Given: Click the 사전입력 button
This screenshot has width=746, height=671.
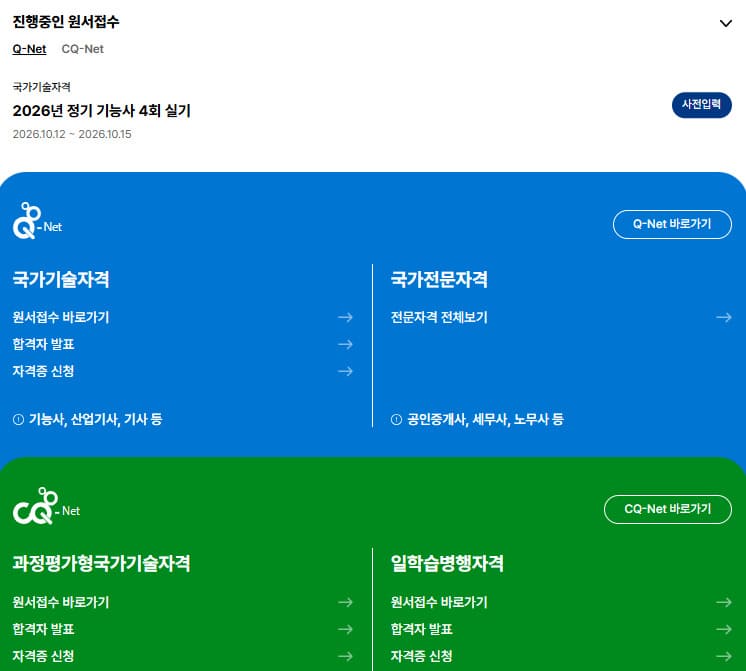Looking at the screenshot, I should tap(701, 105).
